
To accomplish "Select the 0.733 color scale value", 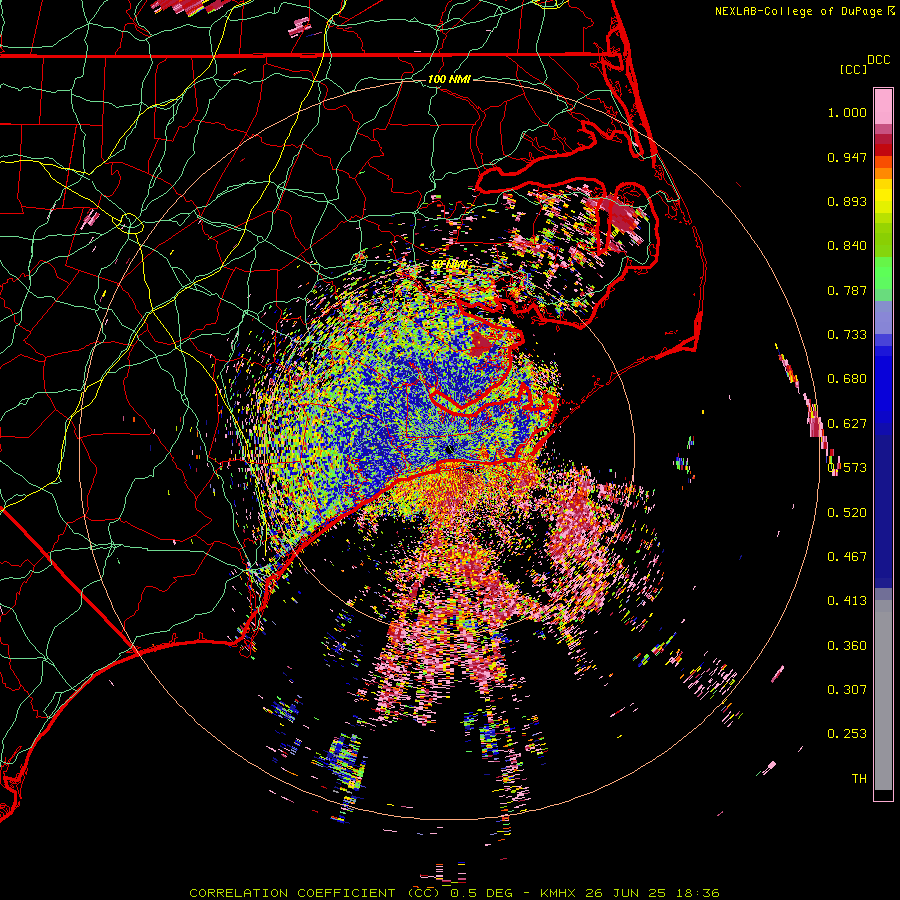I will coord(847,335).
